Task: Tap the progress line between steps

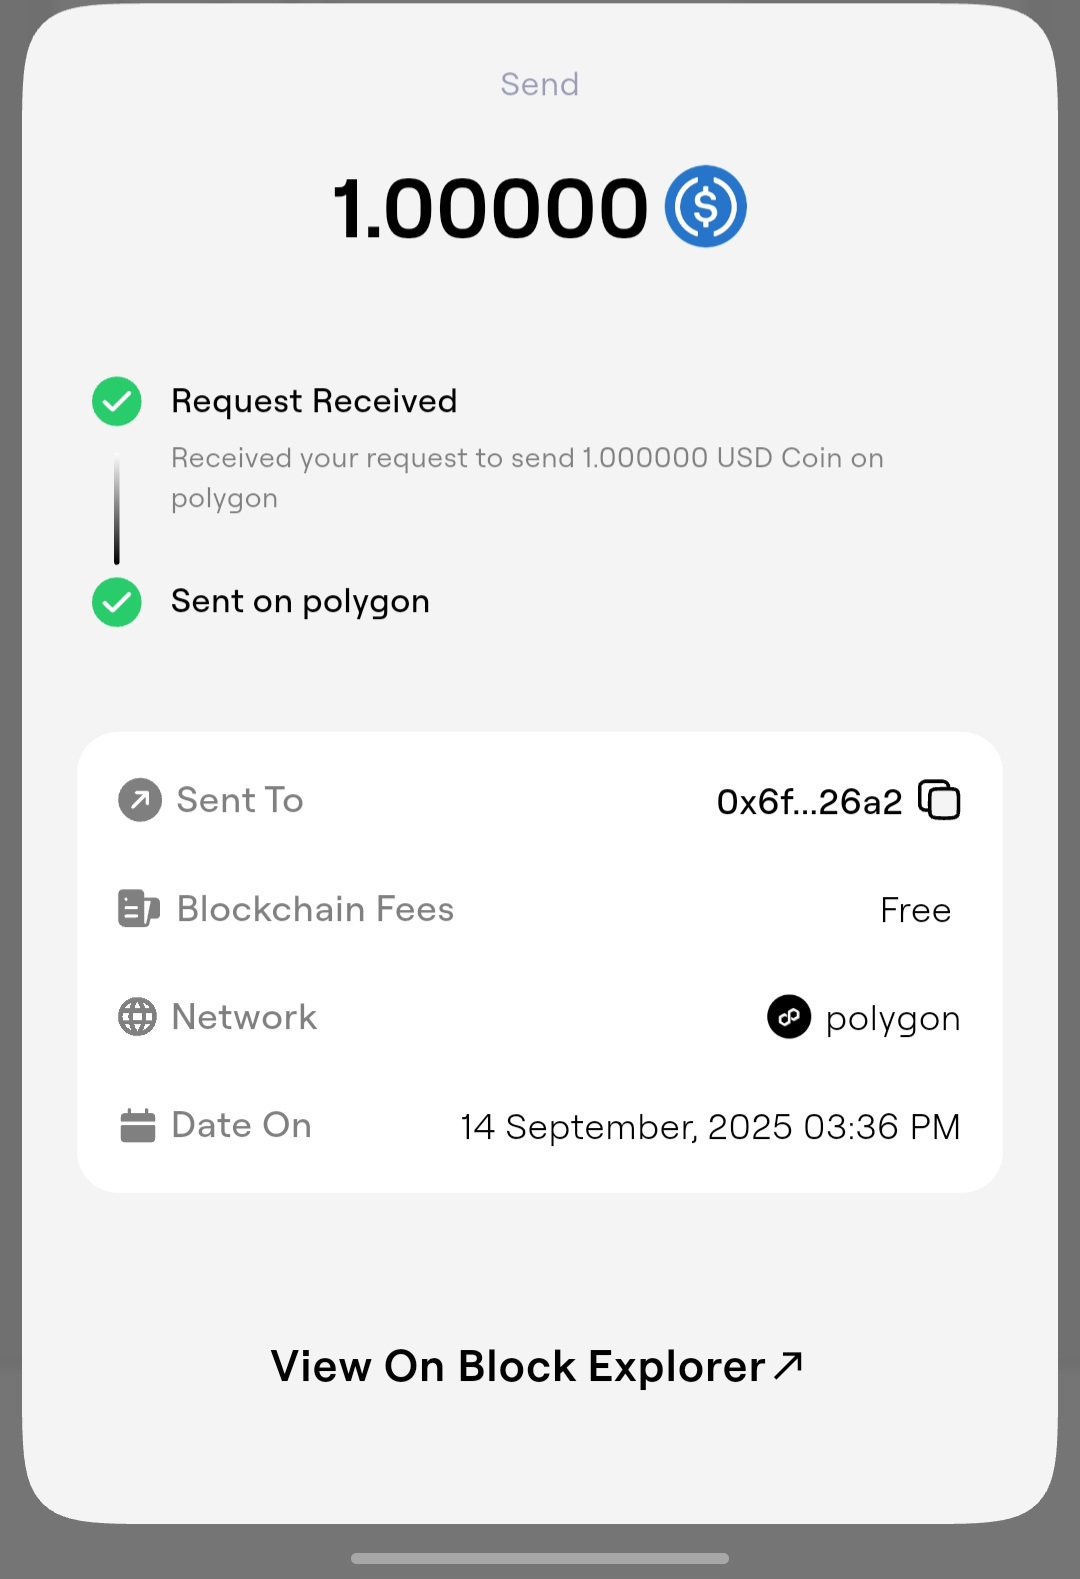Action: pyautogui.click(x=117, y=508)
